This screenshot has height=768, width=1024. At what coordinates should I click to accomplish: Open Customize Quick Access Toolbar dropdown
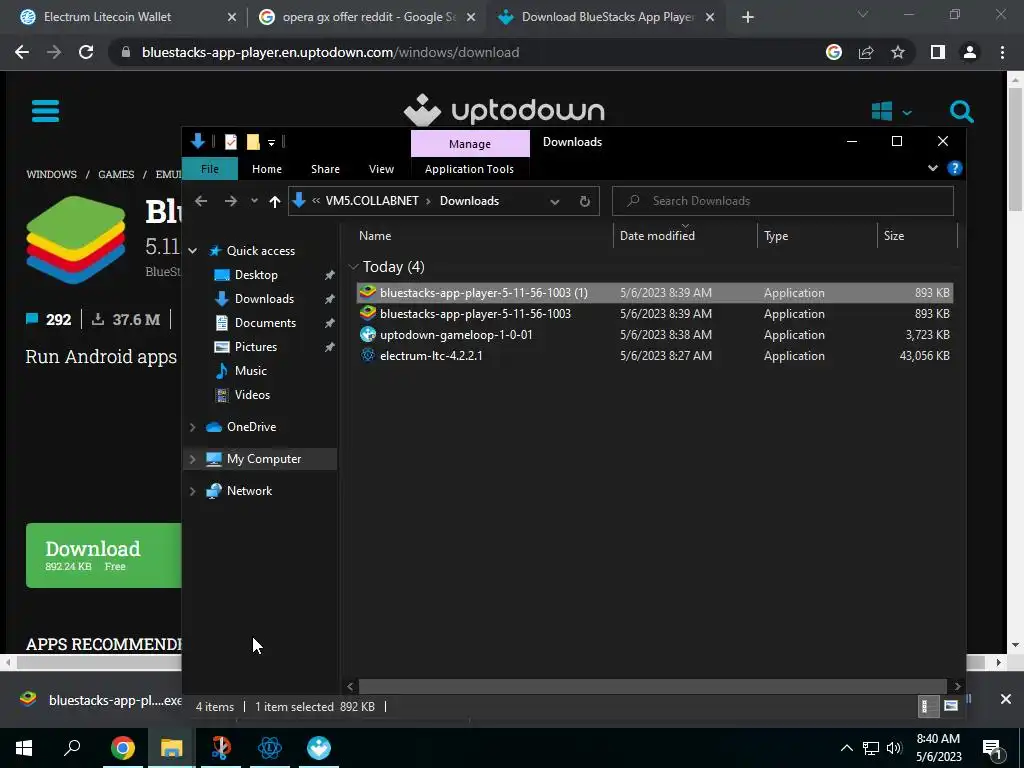[271, 142]
